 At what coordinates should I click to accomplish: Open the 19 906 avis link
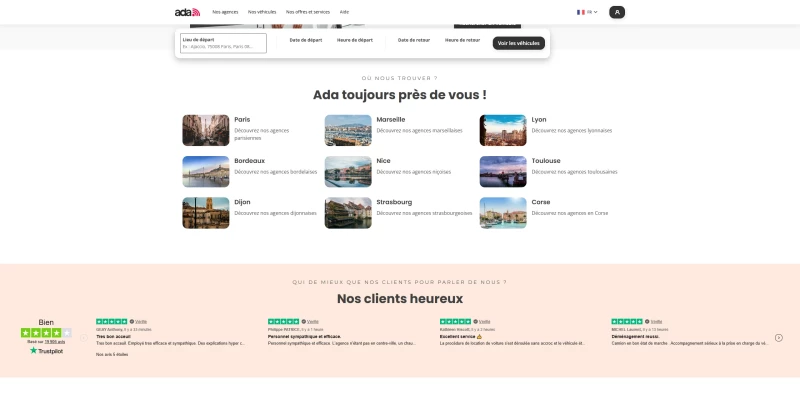(55, 342)
